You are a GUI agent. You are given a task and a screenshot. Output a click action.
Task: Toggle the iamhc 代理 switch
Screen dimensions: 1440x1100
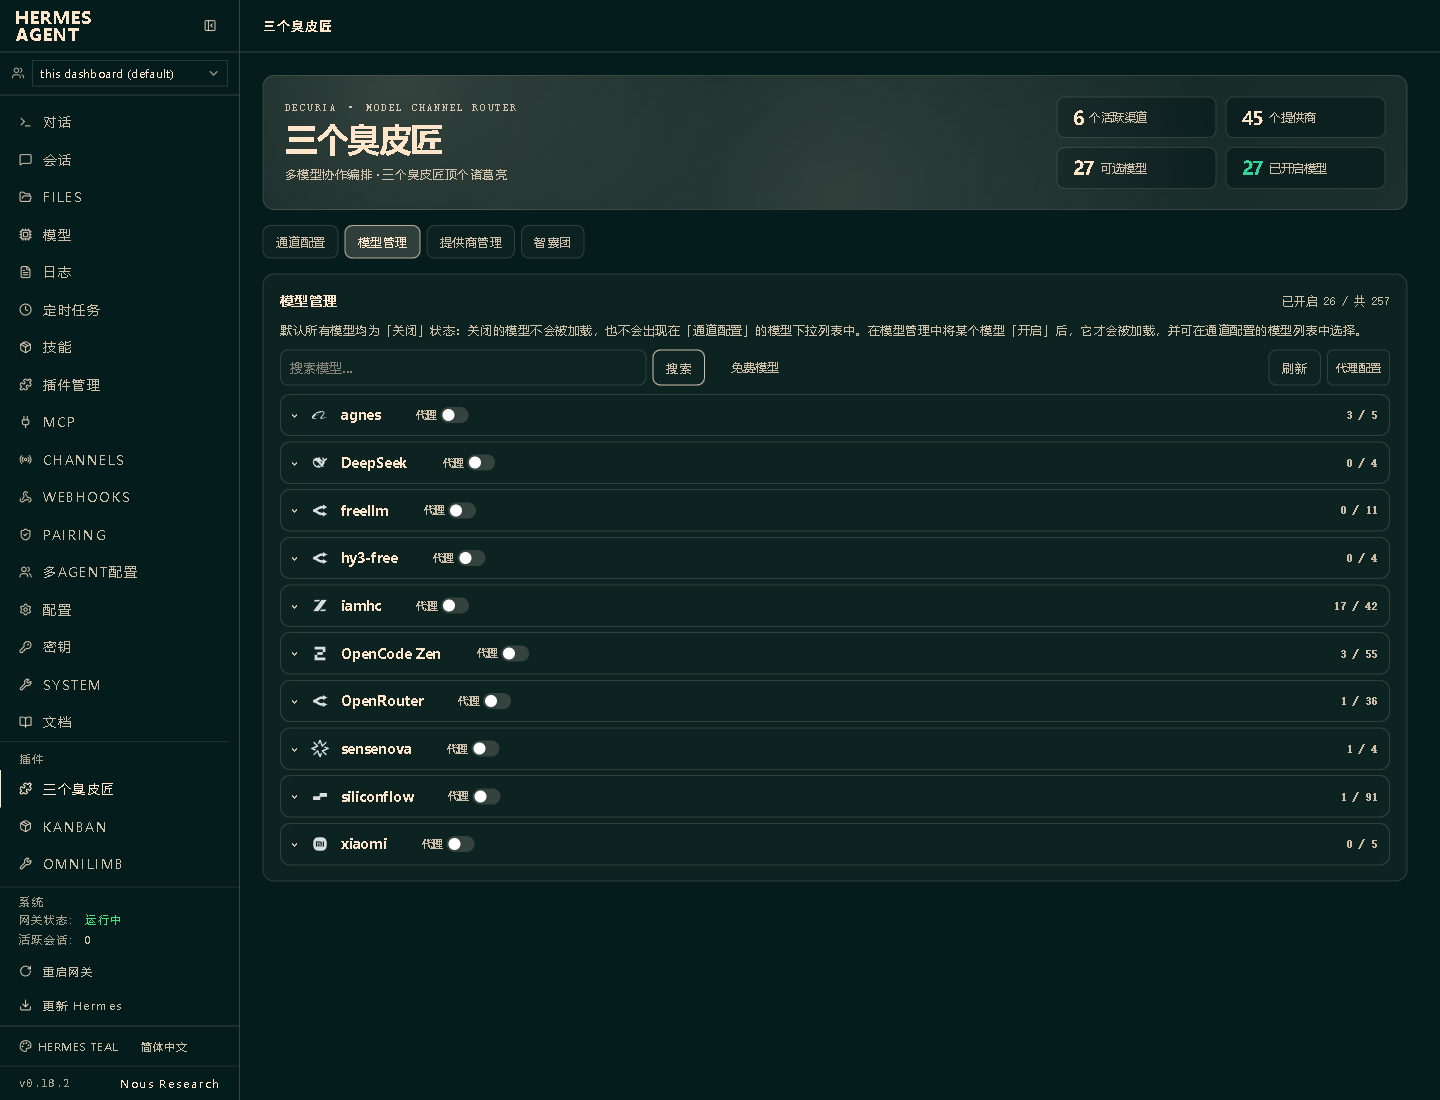(x=455, y=606)
